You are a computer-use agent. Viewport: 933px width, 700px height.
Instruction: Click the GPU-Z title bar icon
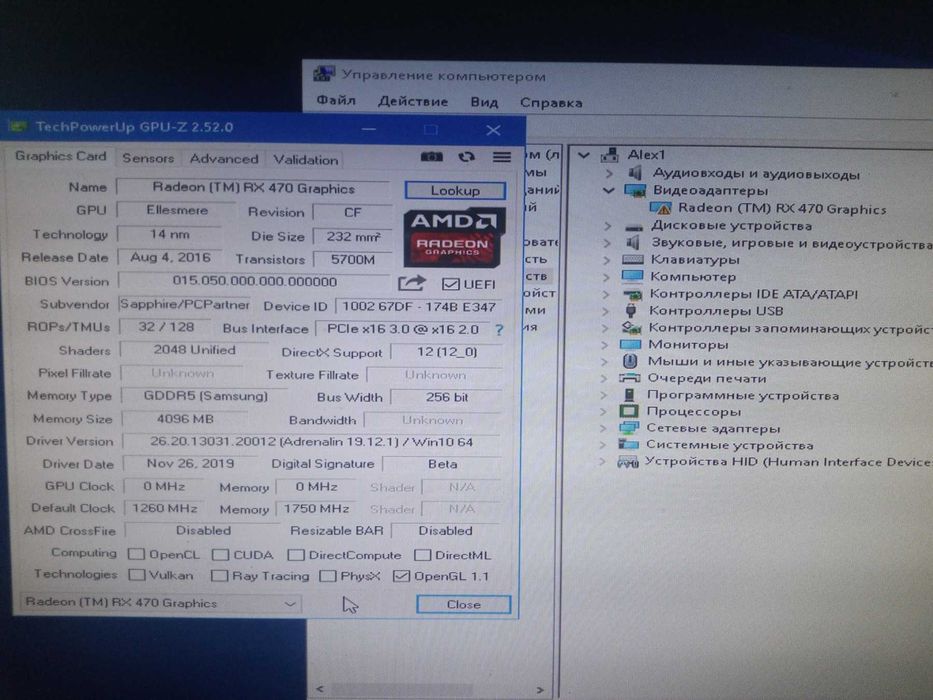tap(18, 126)
